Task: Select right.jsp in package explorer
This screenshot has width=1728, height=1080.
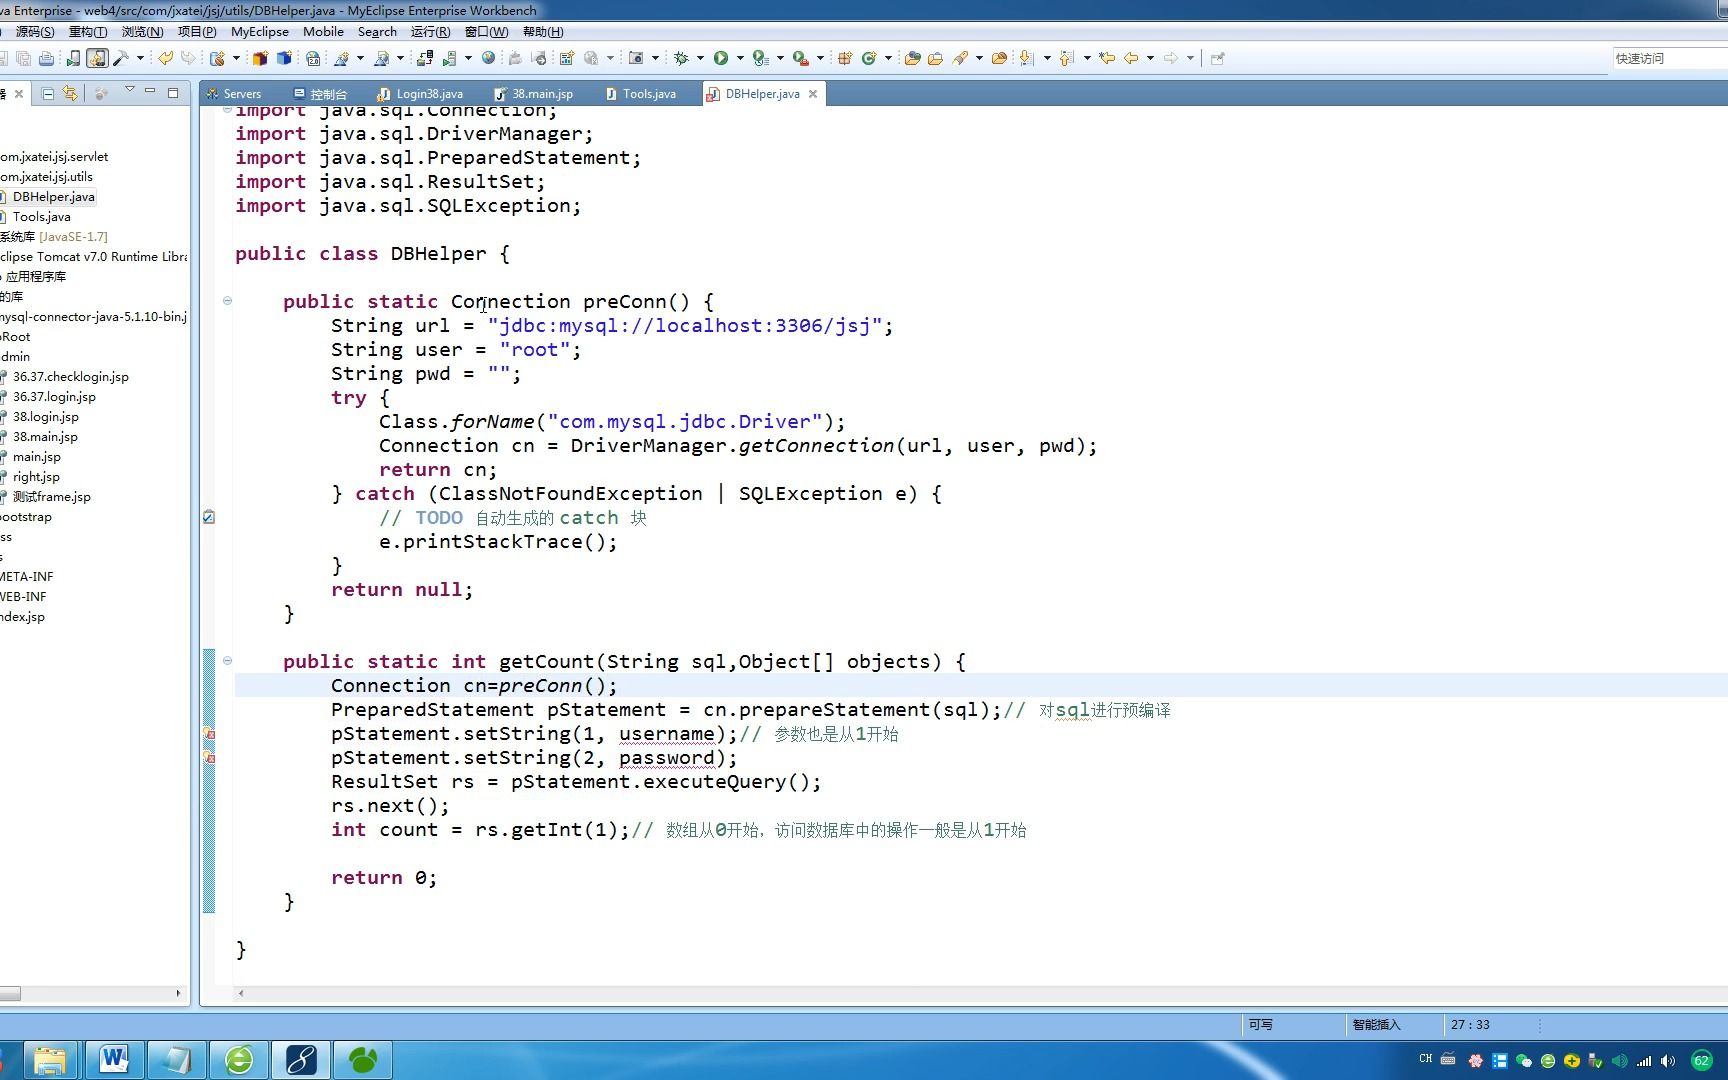Action: pyautogui.click(x=36, y=477)
